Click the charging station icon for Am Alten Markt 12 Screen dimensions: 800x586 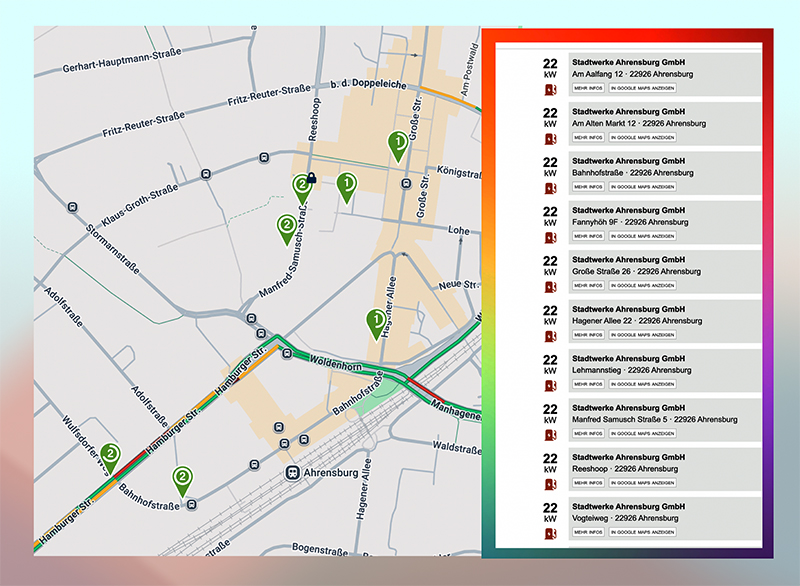point(550,139)
